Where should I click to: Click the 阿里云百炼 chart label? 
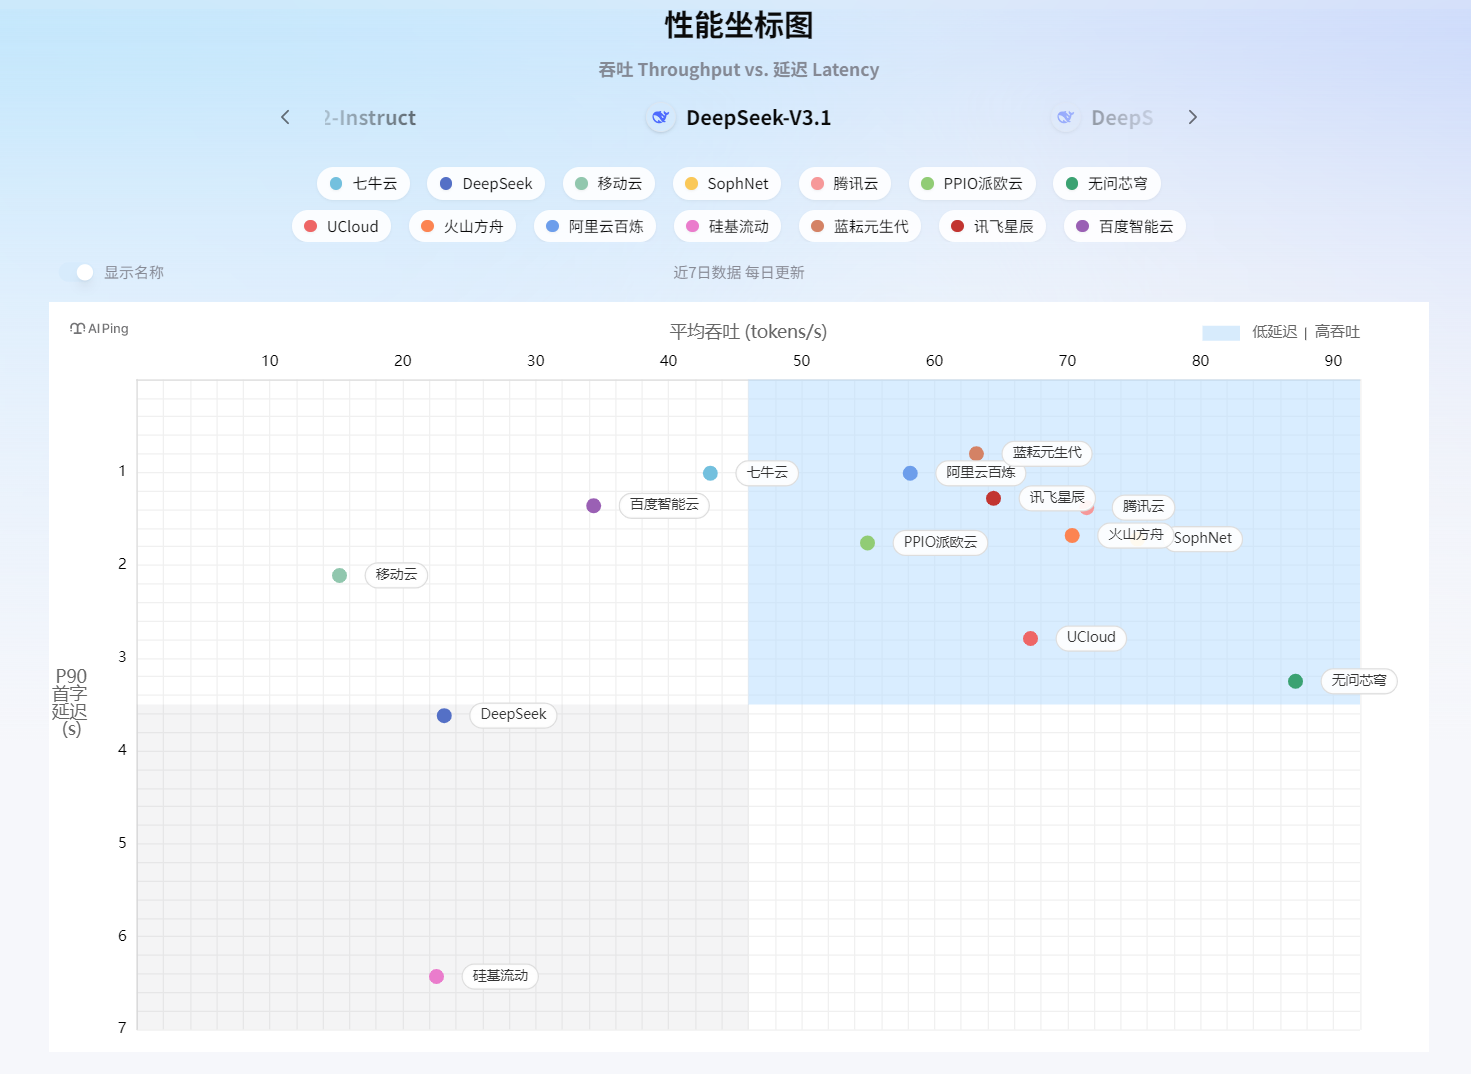(980, 472)
